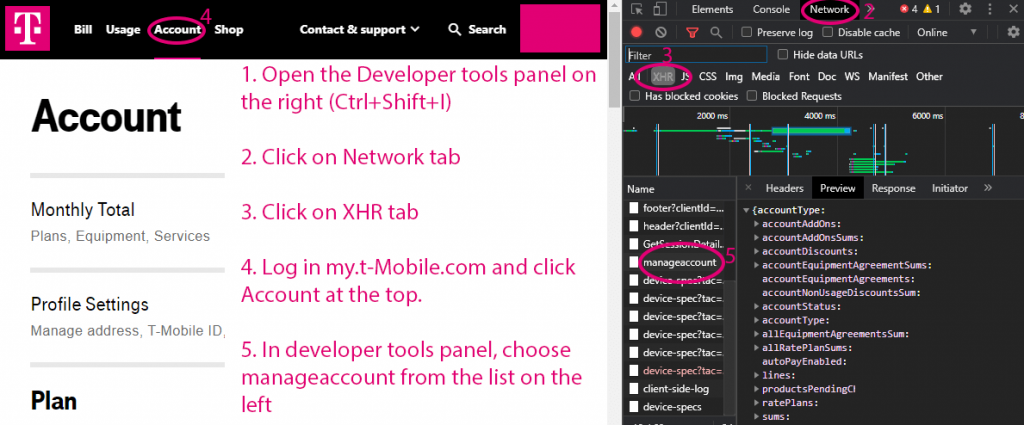Click the network Filter text field
Image resolution: width=1024 pixels, height=425 pixels.
[x=696, y=55]
